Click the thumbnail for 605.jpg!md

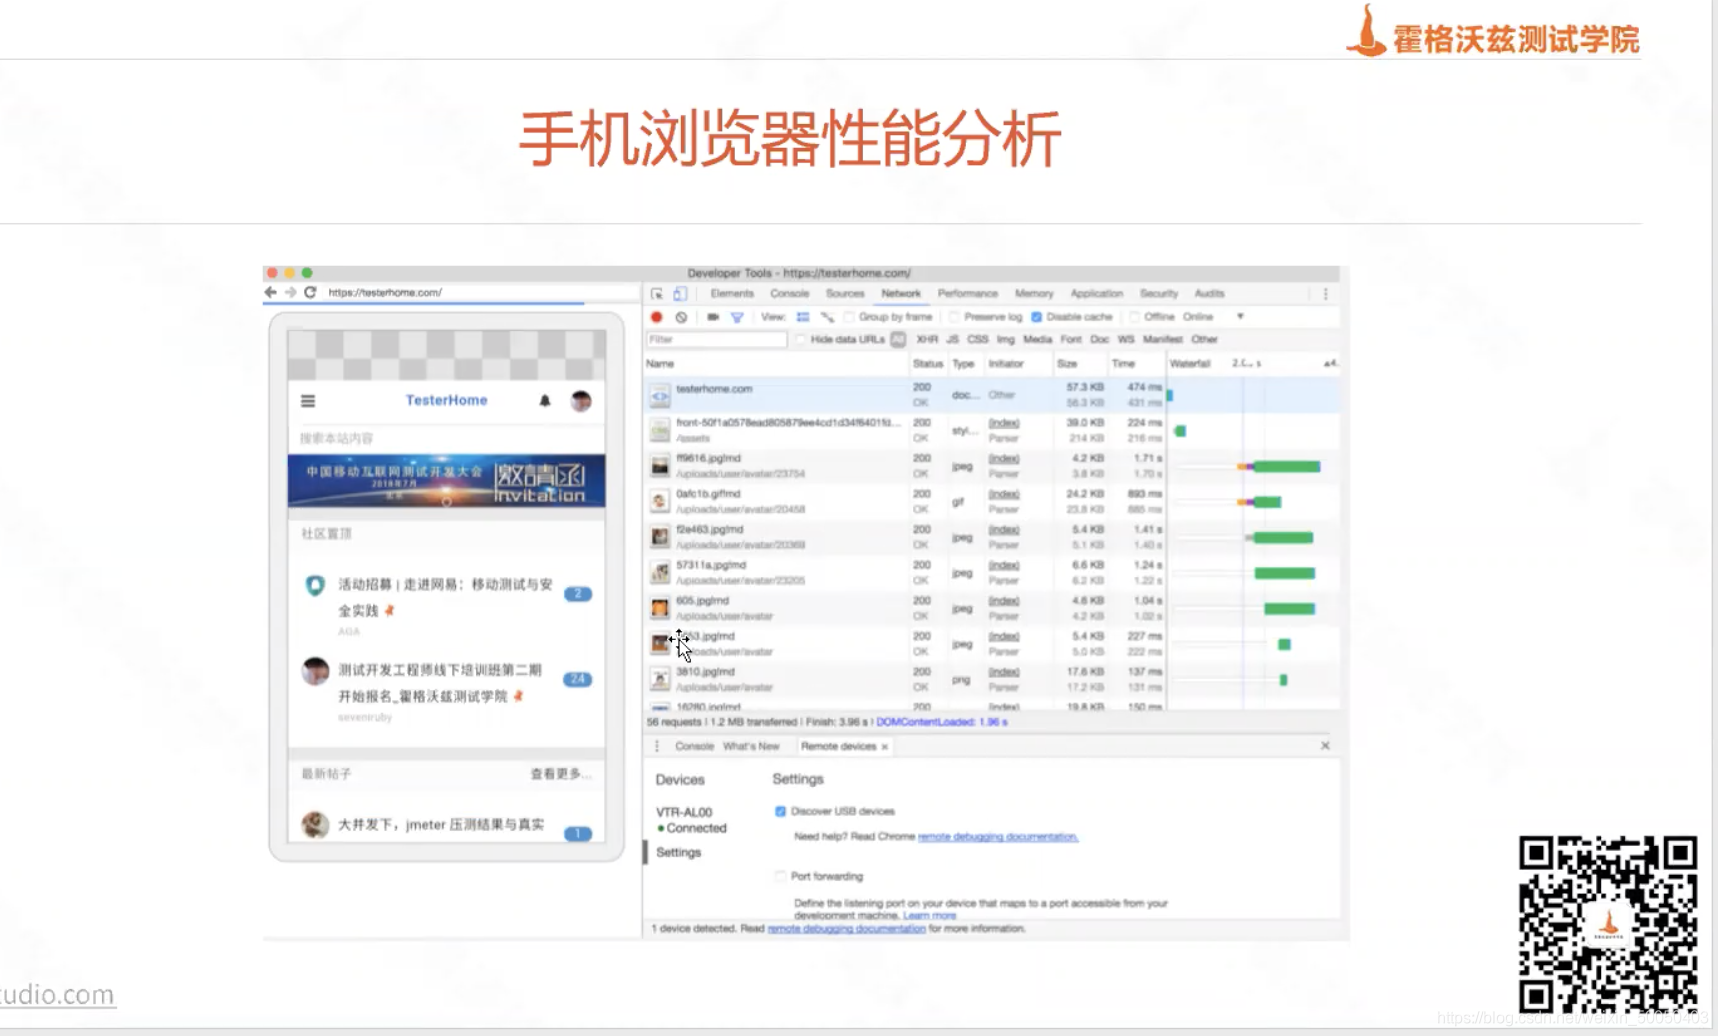pyautogui.click(x=660, y=608)
